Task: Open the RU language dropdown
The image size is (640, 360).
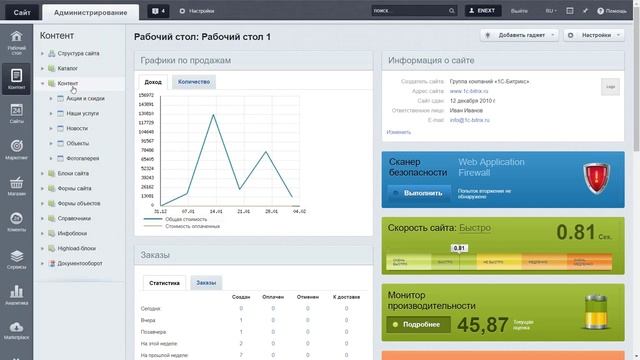Action: pos(551,11)
